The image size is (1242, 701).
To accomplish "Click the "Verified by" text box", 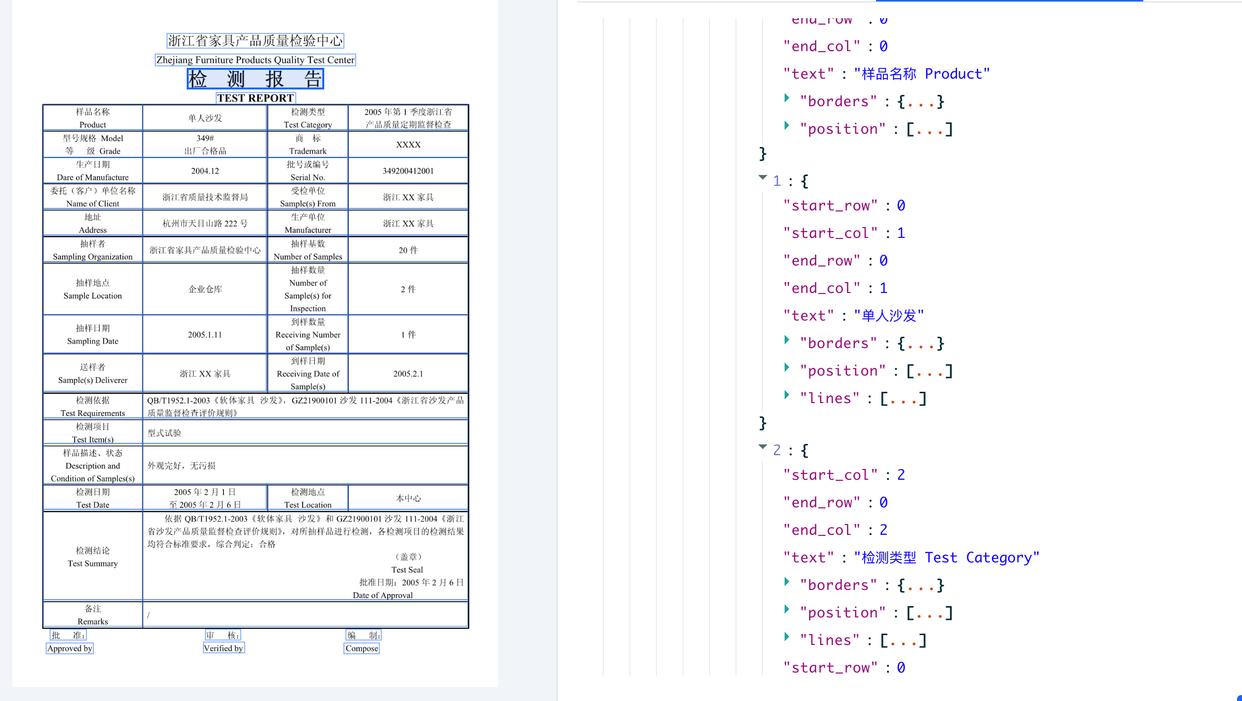I will (224, 648).
